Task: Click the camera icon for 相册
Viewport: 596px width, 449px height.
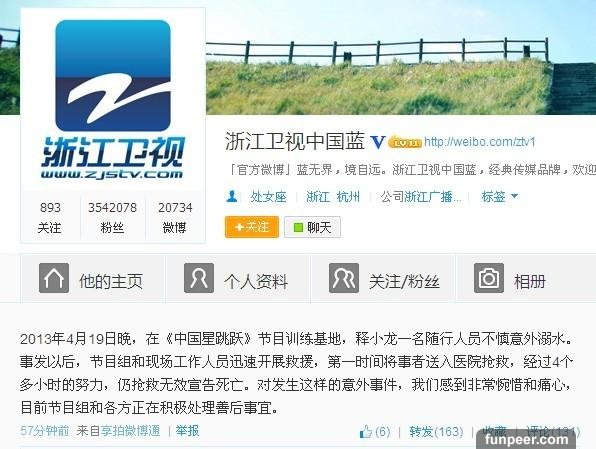Action: click(489, 278)
